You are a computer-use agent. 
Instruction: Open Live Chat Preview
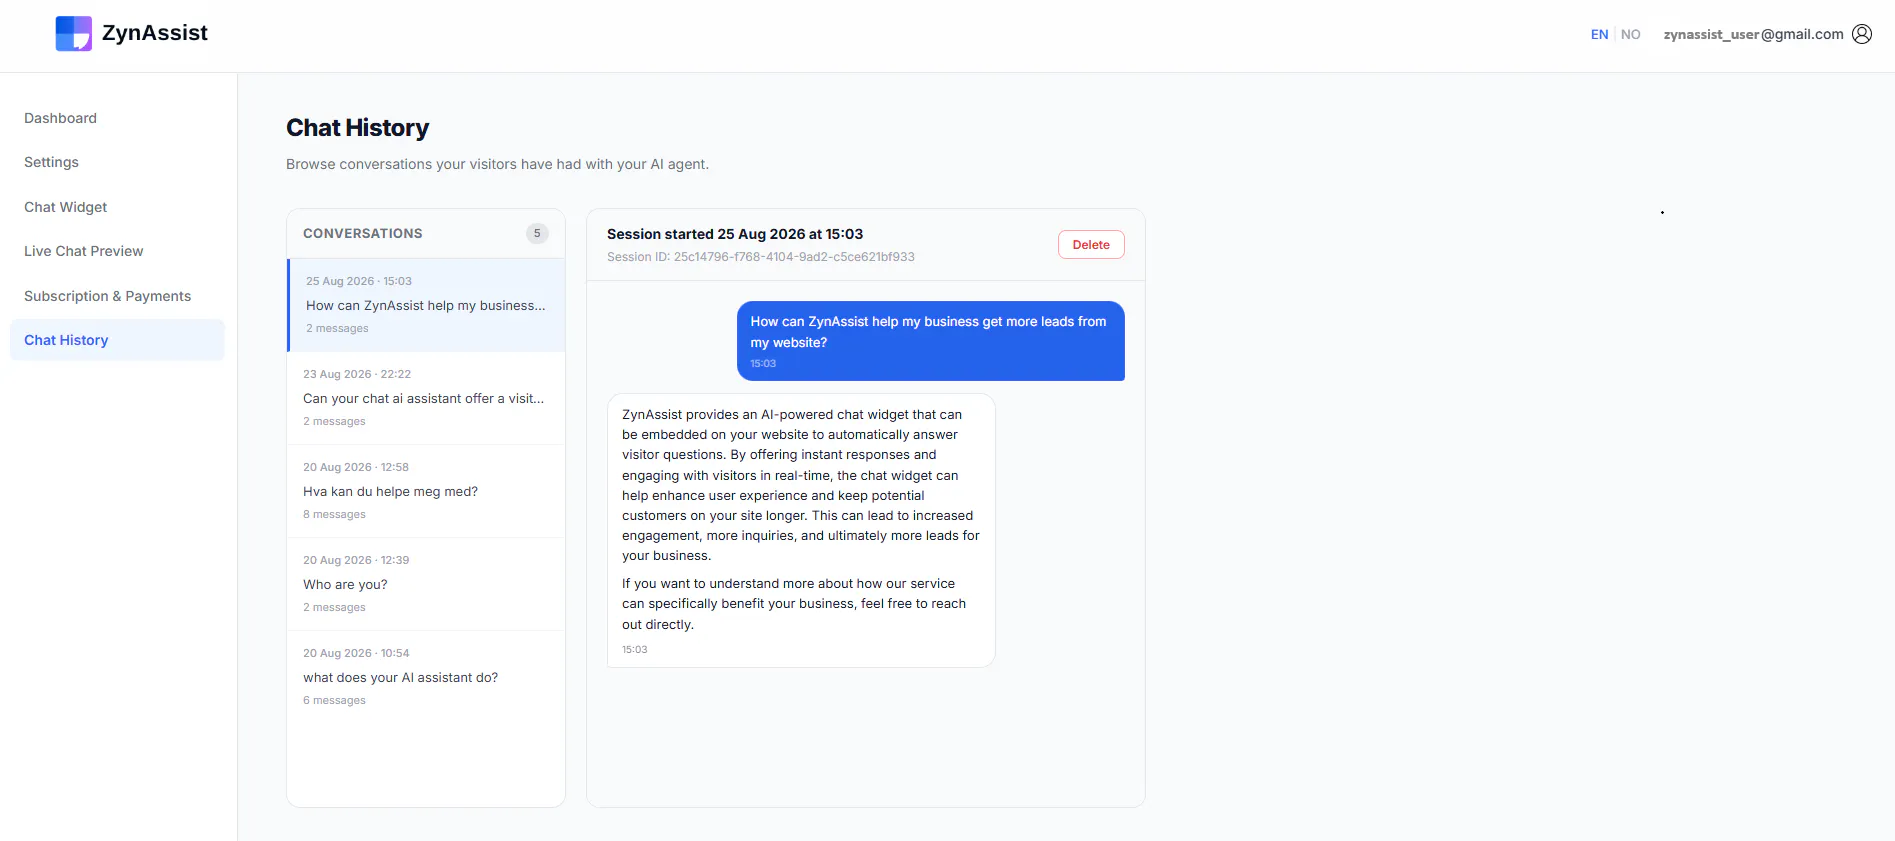83,251
